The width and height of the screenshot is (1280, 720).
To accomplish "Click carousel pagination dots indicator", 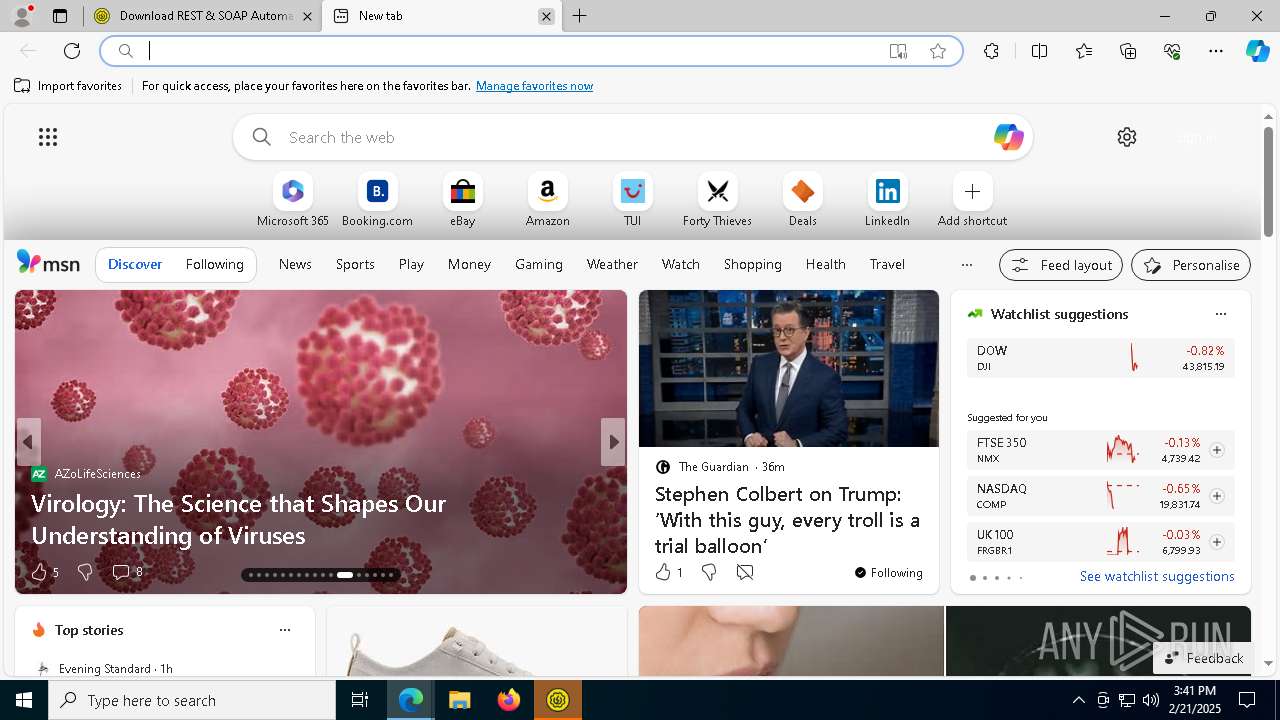I will pos(320,575).
